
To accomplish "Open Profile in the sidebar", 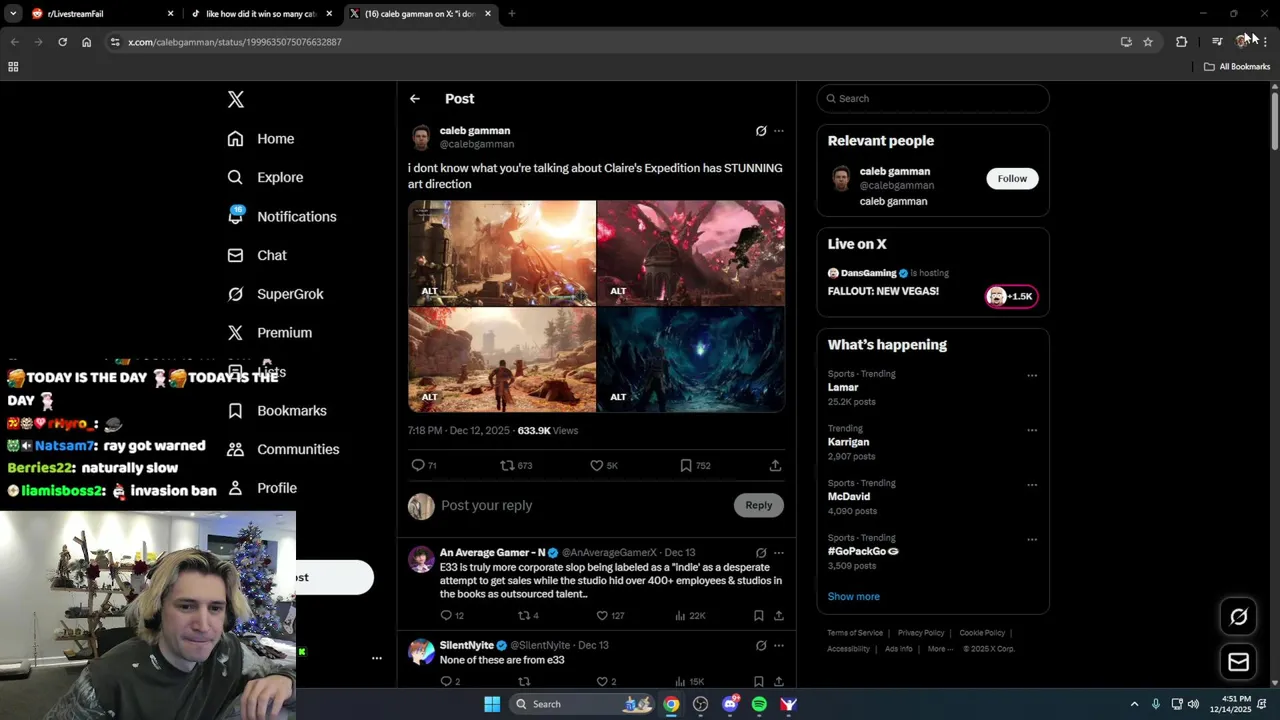I will pos(262,488).
